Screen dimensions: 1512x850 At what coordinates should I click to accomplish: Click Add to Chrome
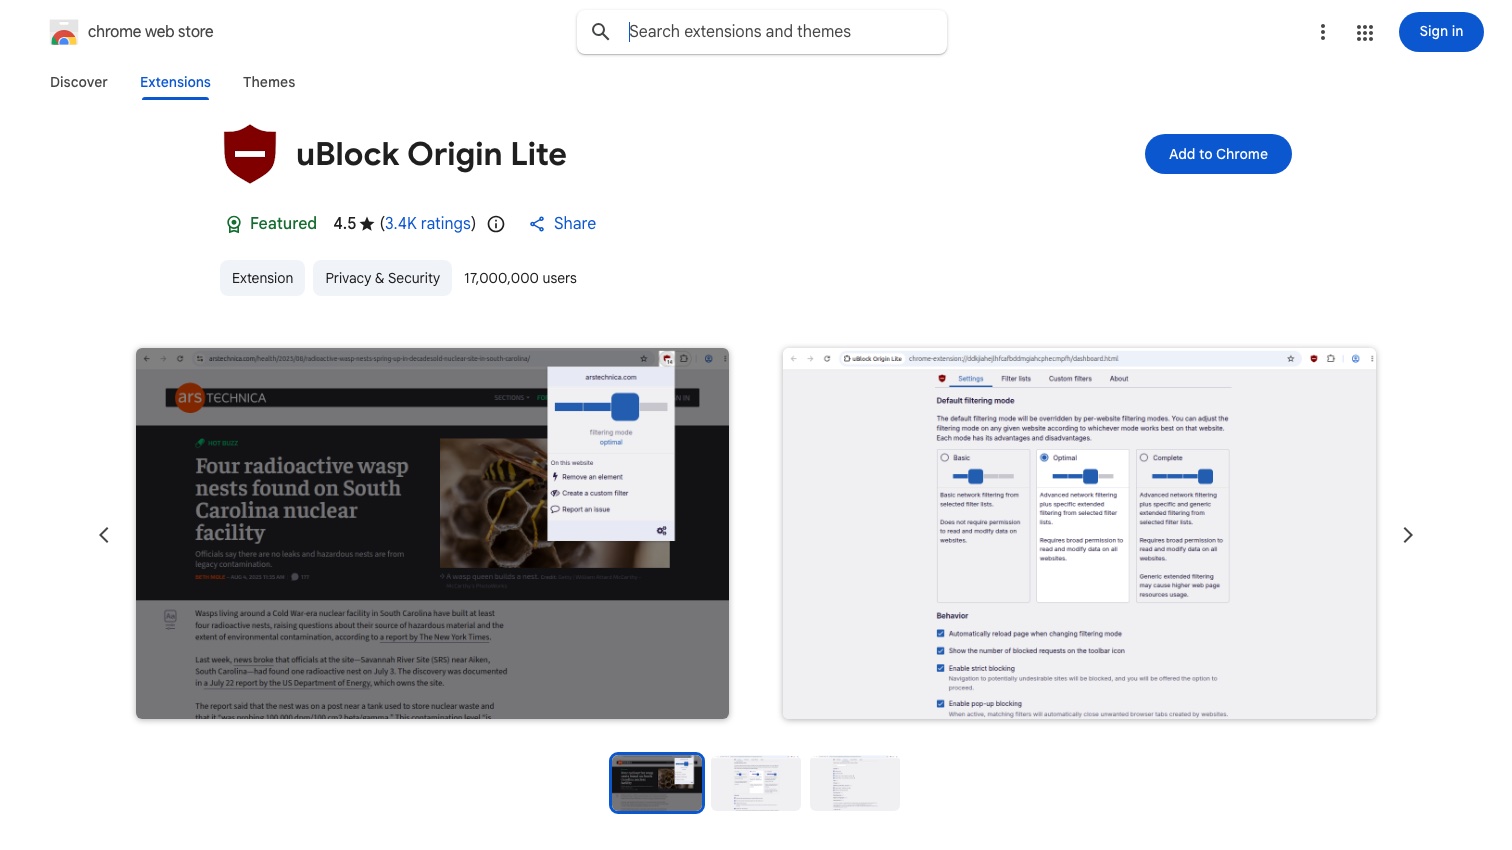(1218, 154)
